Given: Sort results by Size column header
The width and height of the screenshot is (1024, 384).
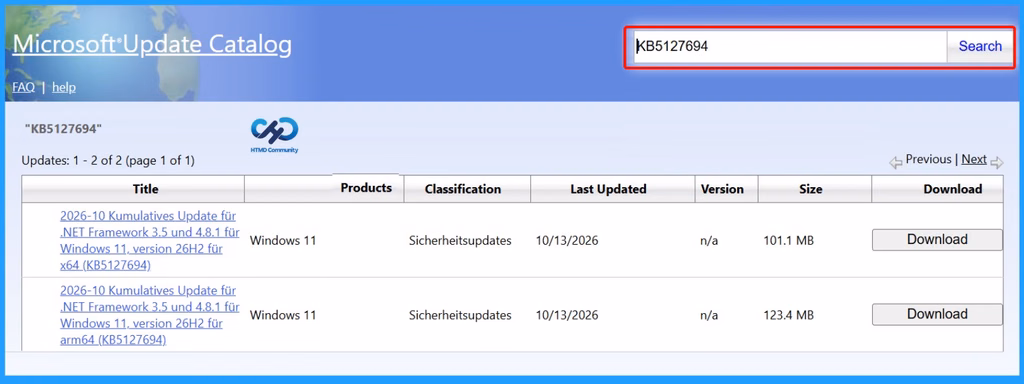Looking at the screenshot, I should (810, 189).
